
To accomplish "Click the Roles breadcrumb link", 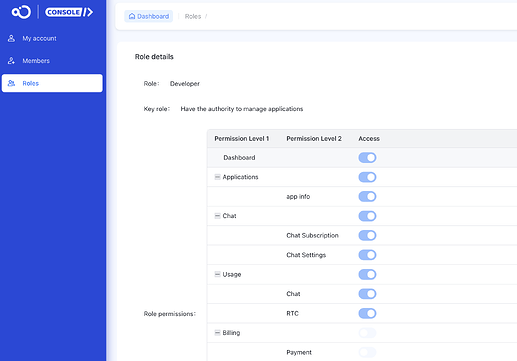I will point(193,16).
